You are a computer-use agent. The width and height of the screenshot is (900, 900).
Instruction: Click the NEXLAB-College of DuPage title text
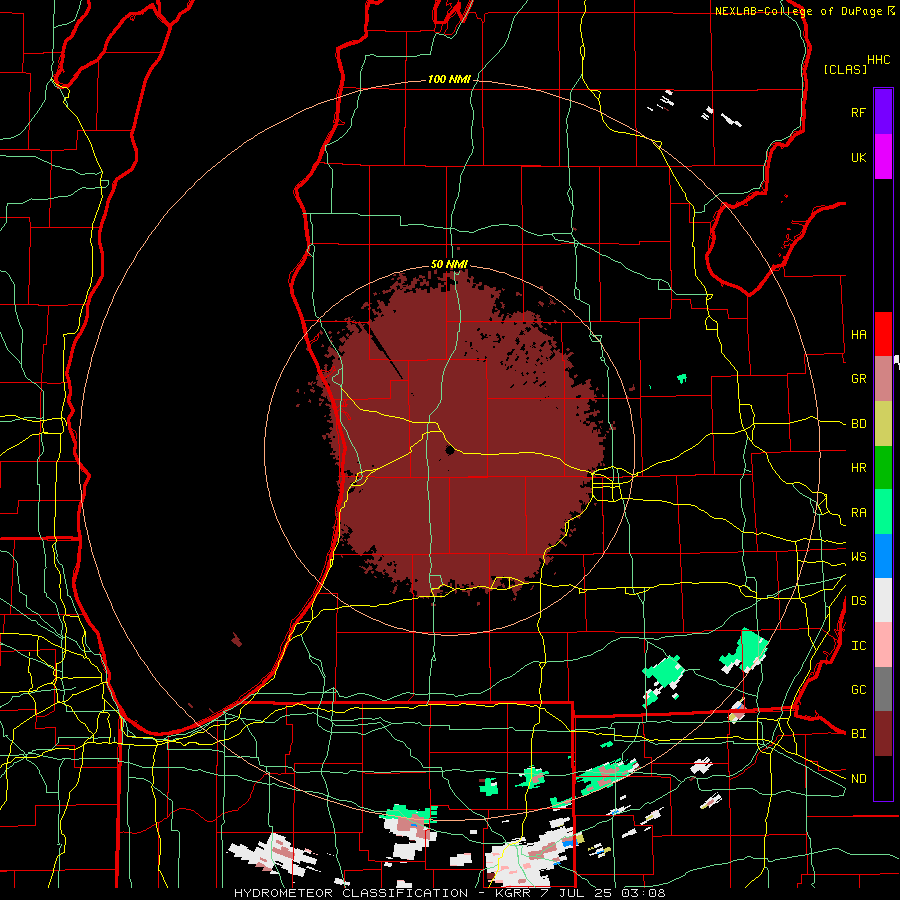[798, 11]
